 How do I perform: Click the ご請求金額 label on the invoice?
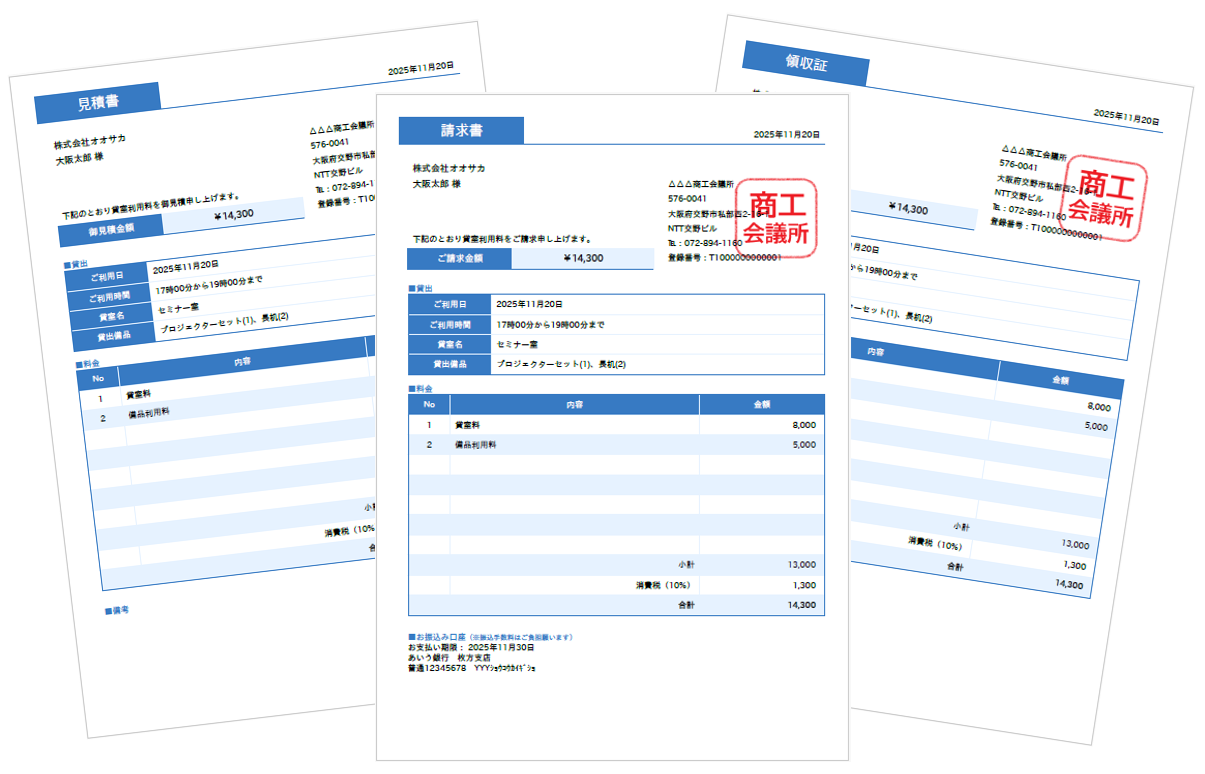click(x=459, y=259)
